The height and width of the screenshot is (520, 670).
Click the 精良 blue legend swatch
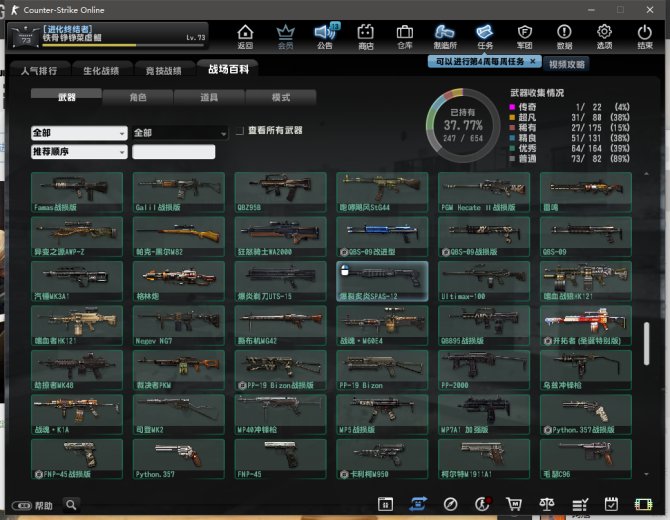coord(512,138)
